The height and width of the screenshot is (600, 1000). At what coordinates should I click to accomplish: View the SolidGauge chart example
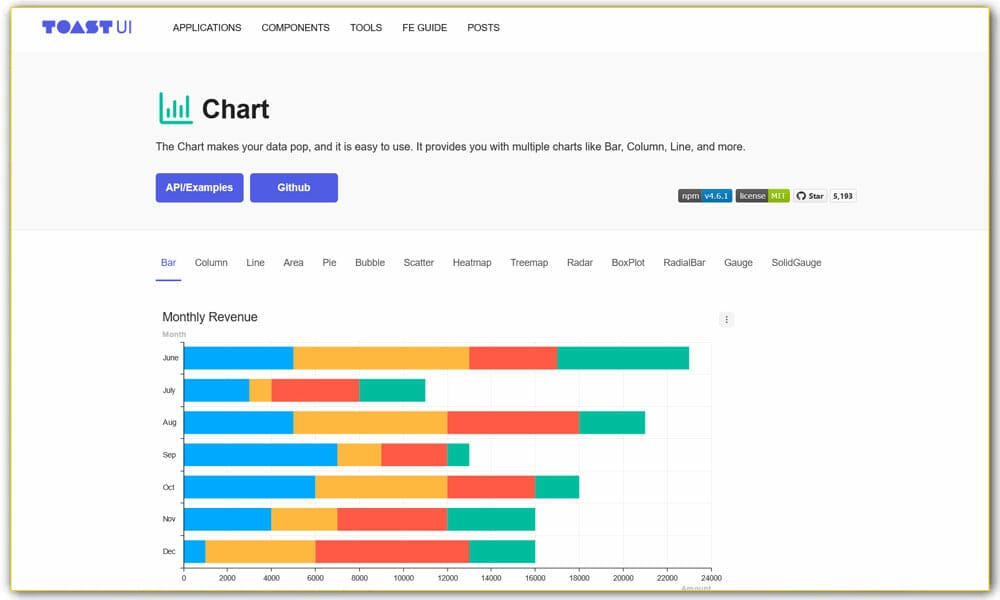click(796, 262)
